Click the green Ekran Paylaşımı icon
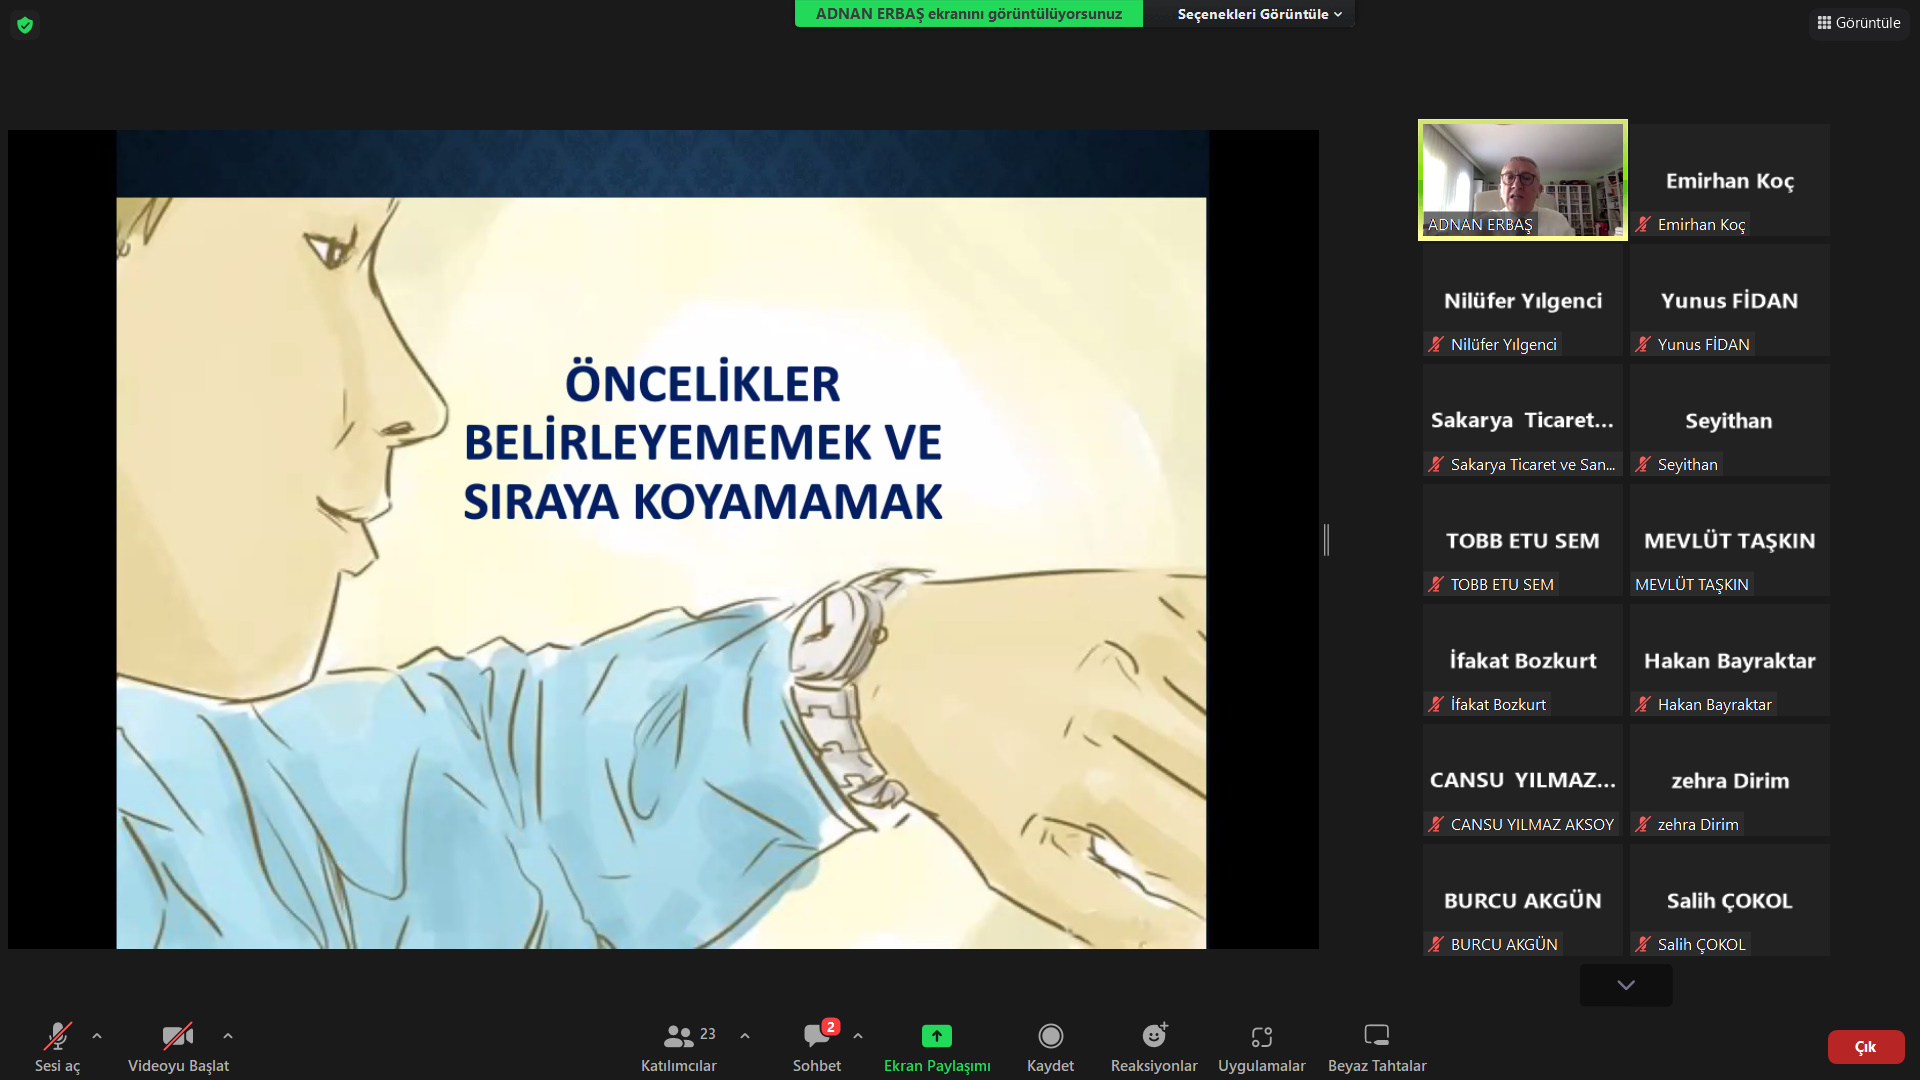 [x=936, y=1036]
